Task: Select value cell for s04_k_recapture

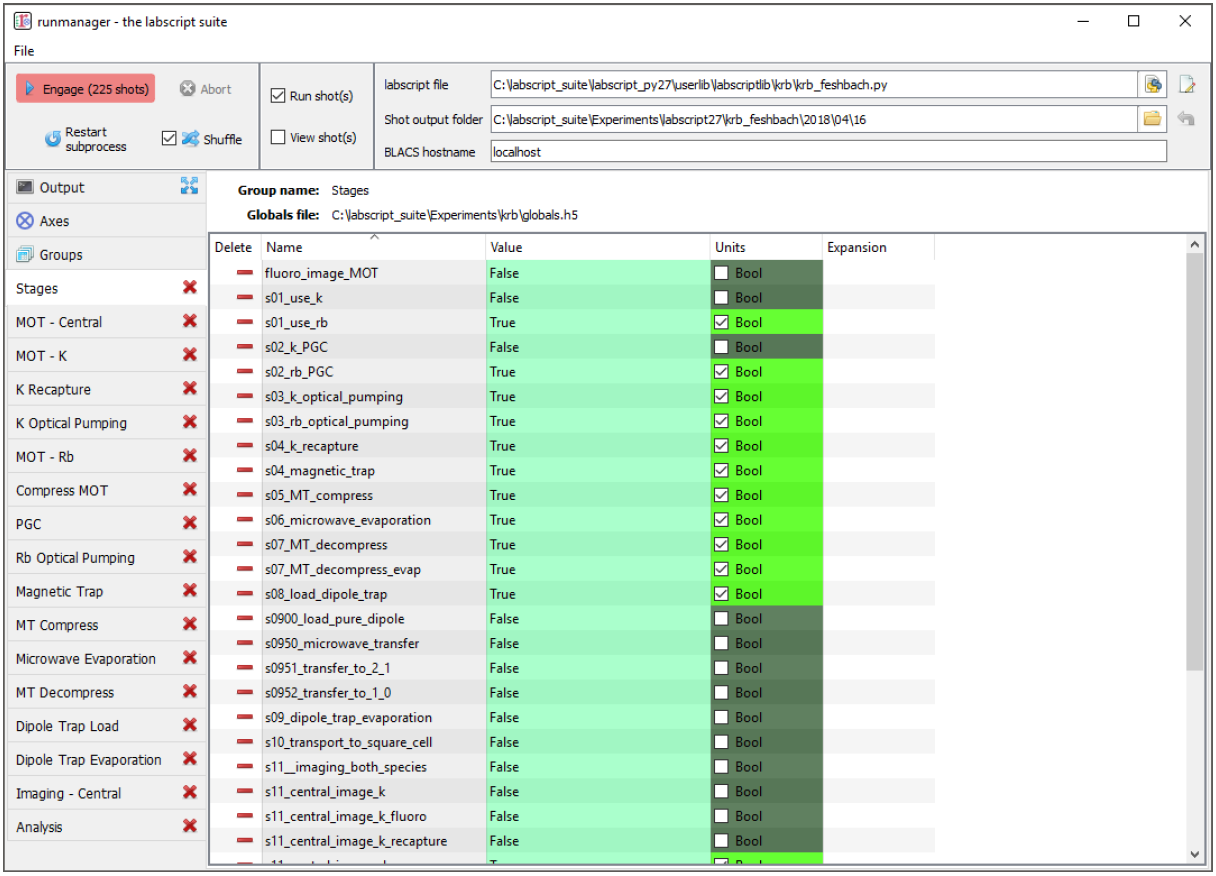Action: 598,446
